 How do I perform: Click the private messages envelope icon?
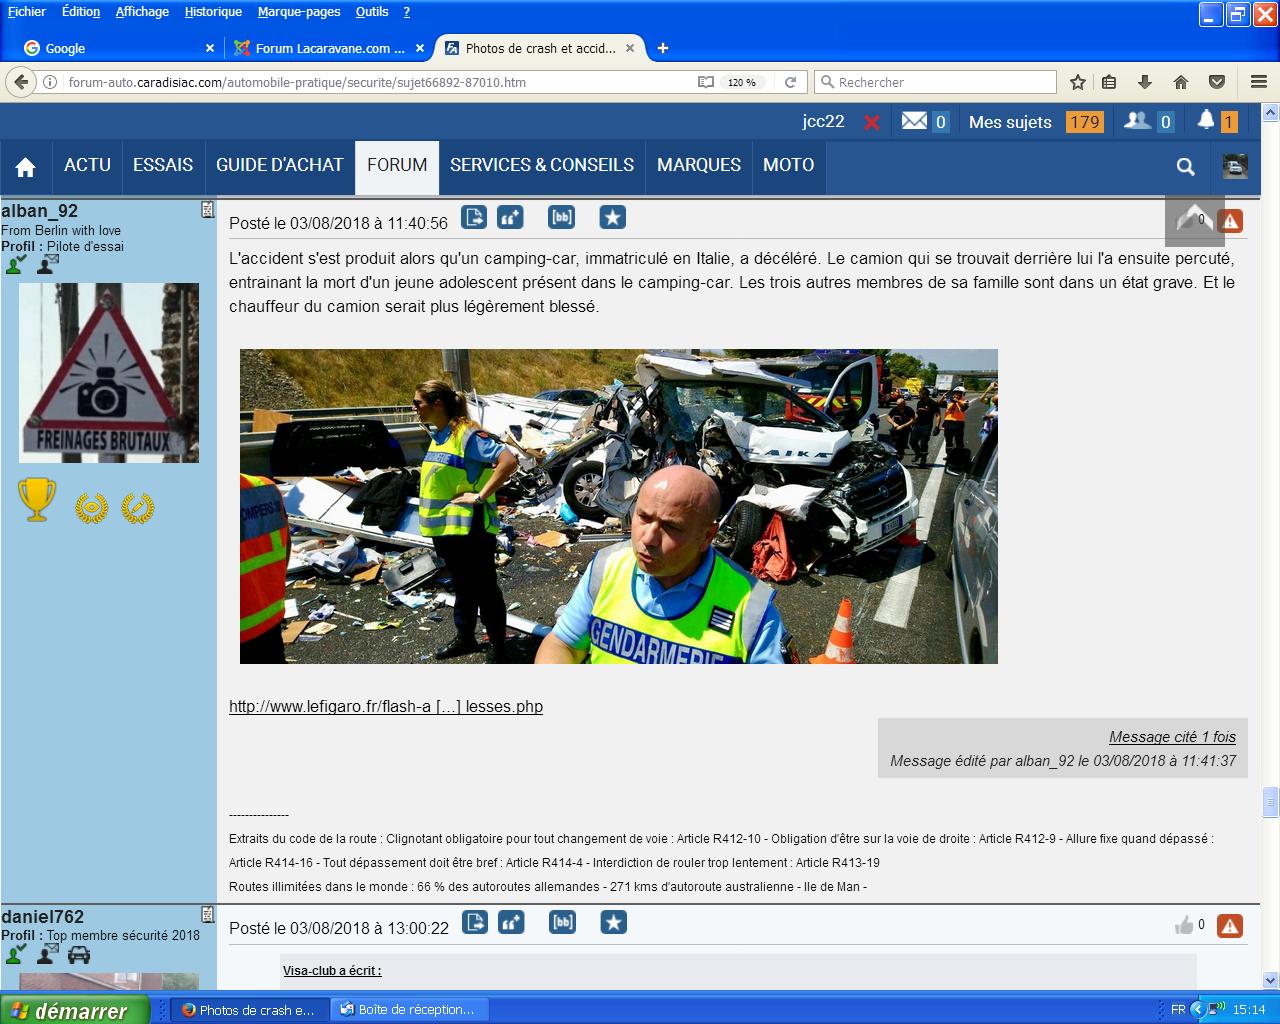914,121
